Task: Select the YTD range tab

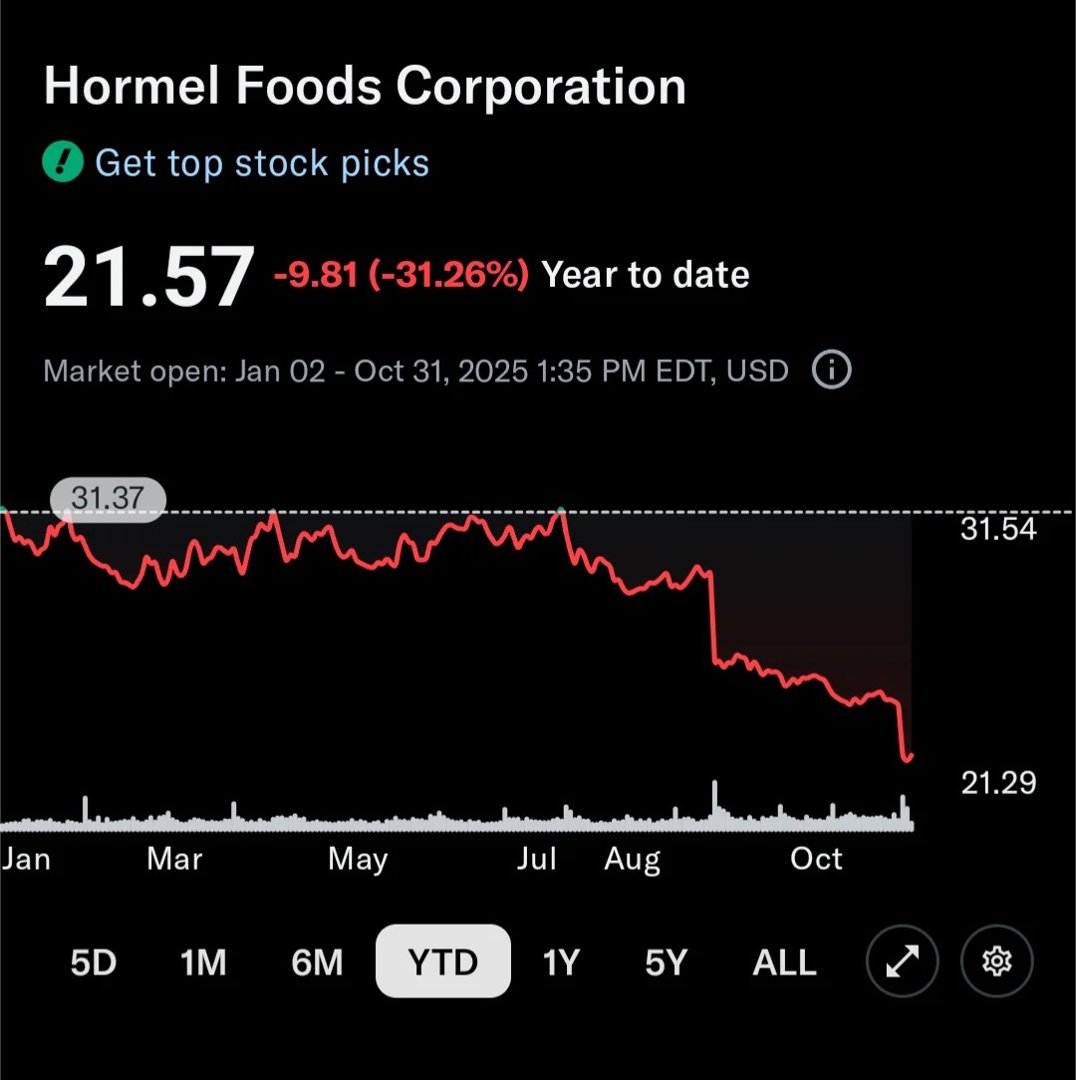Action: click(443, 962)
